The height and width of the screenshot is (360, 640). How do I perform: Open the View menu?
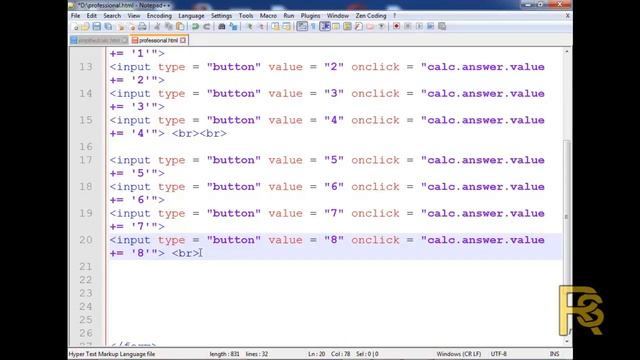(x=134, y=16)
